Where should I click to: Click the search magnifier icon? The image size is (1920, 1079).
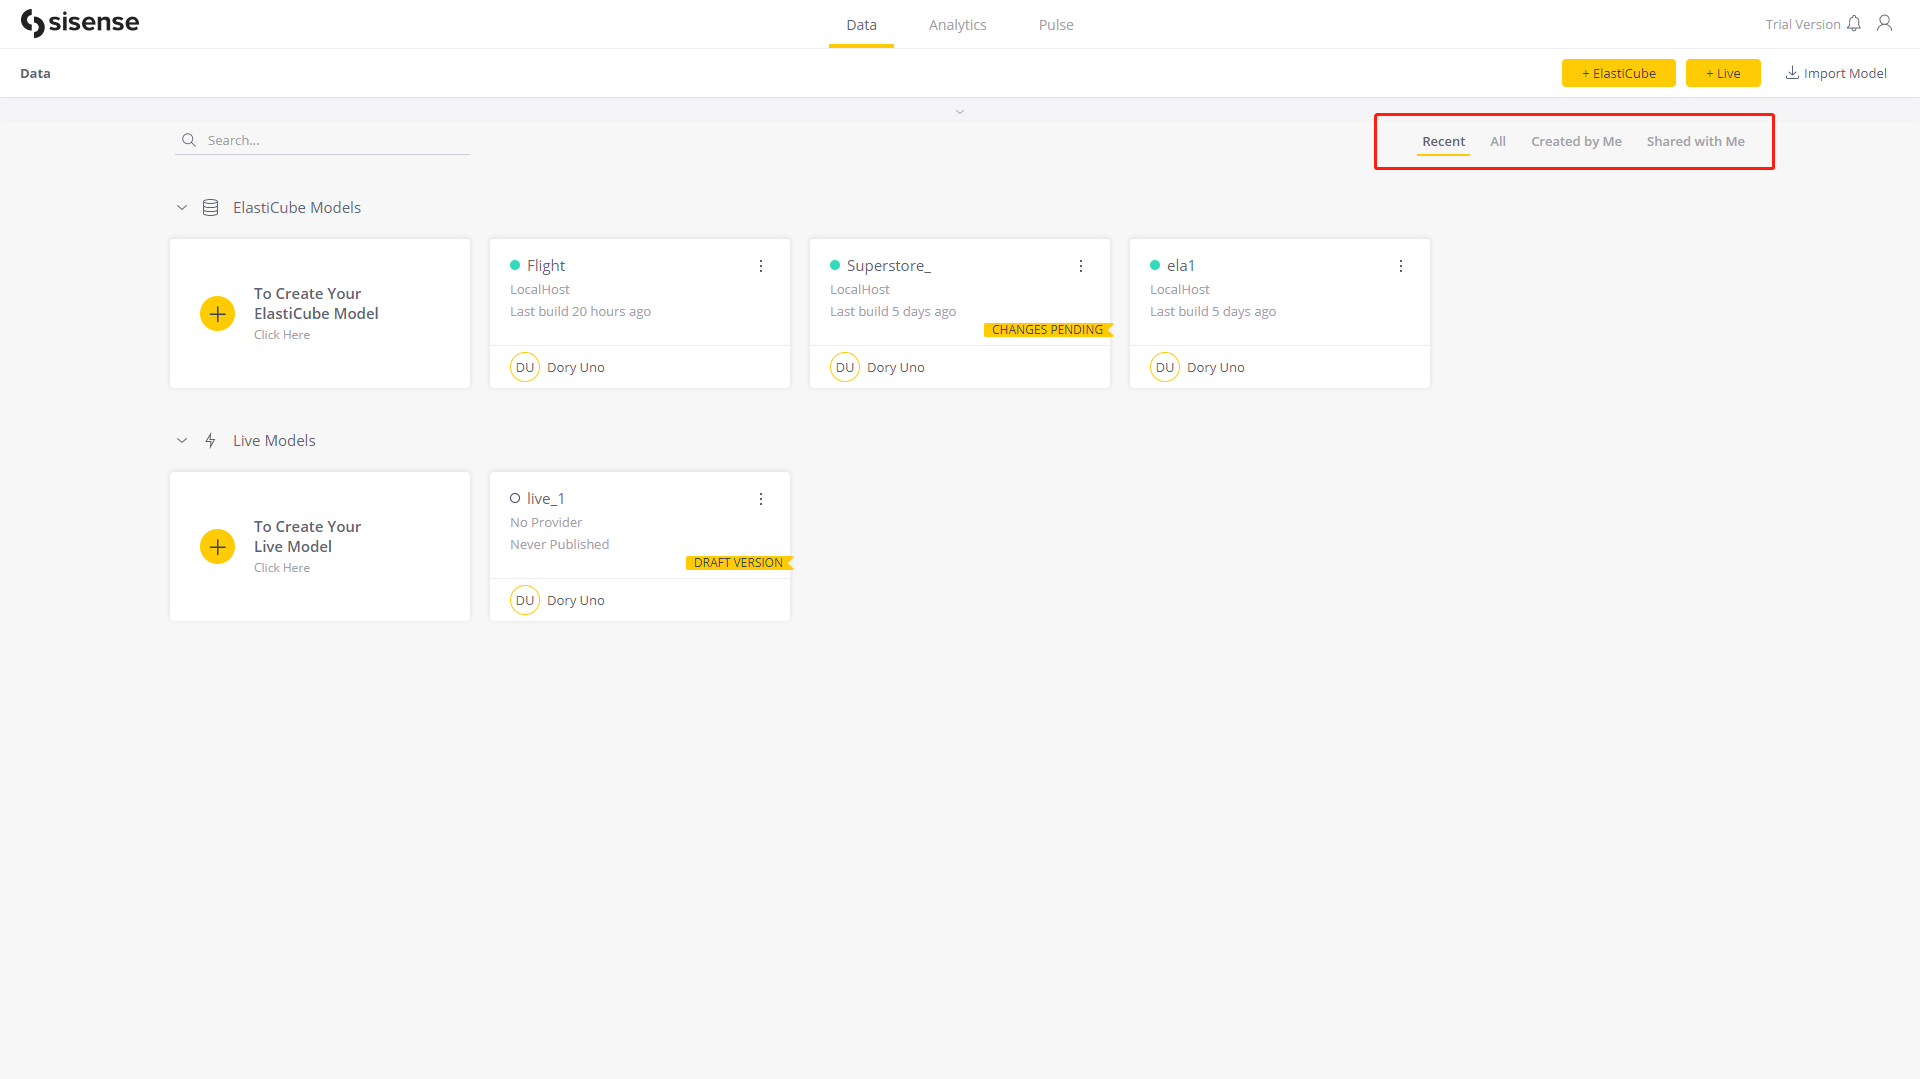[x=188, y=140]
